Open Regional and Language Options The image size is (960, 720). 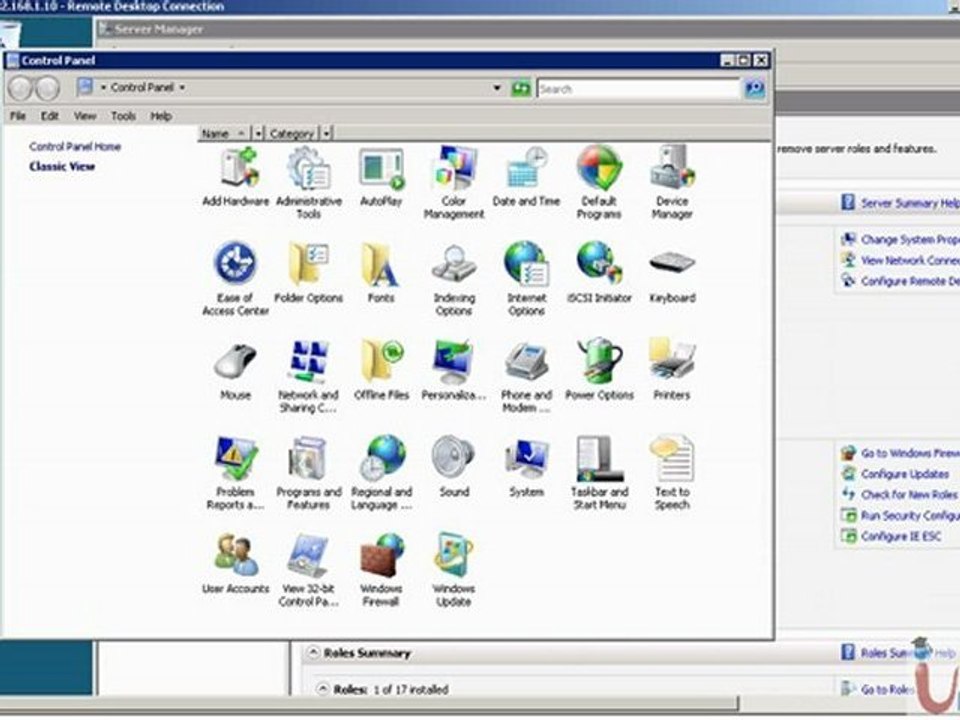(381, 473)
